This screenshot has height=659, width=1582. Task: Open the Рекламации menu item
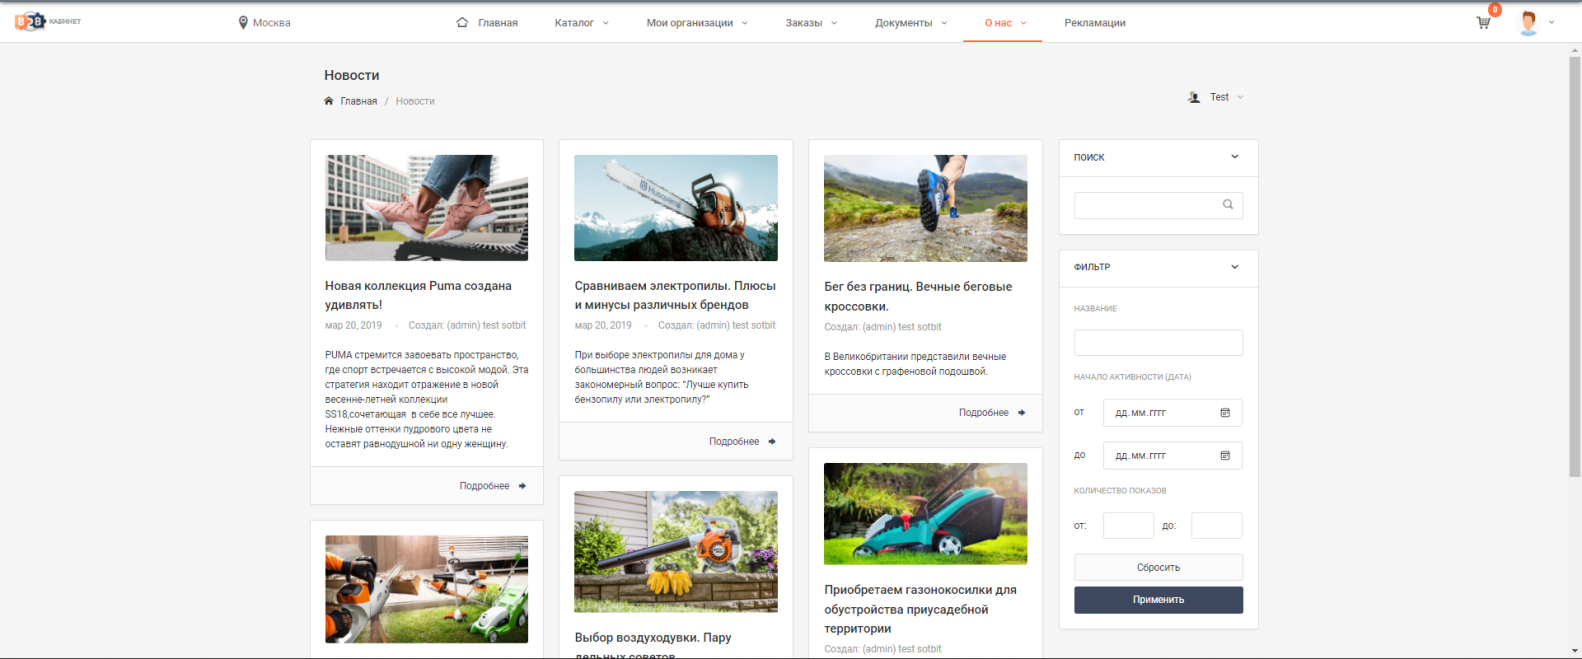tap(1095, 23)
